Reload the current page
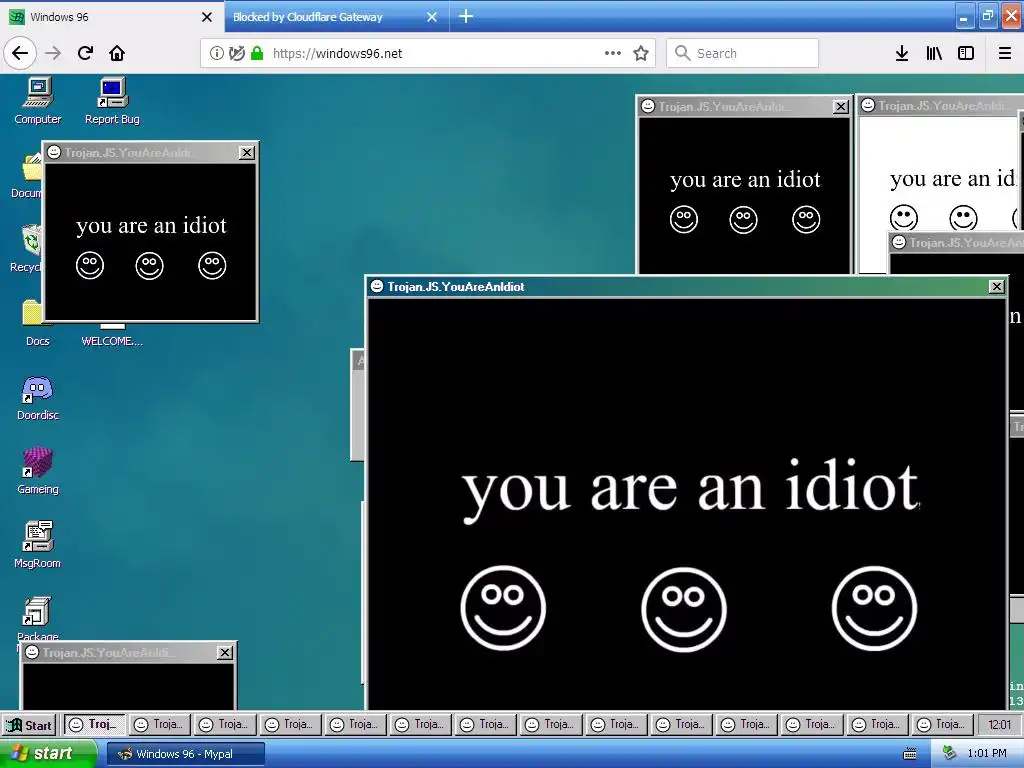 (x=85, y=53)
